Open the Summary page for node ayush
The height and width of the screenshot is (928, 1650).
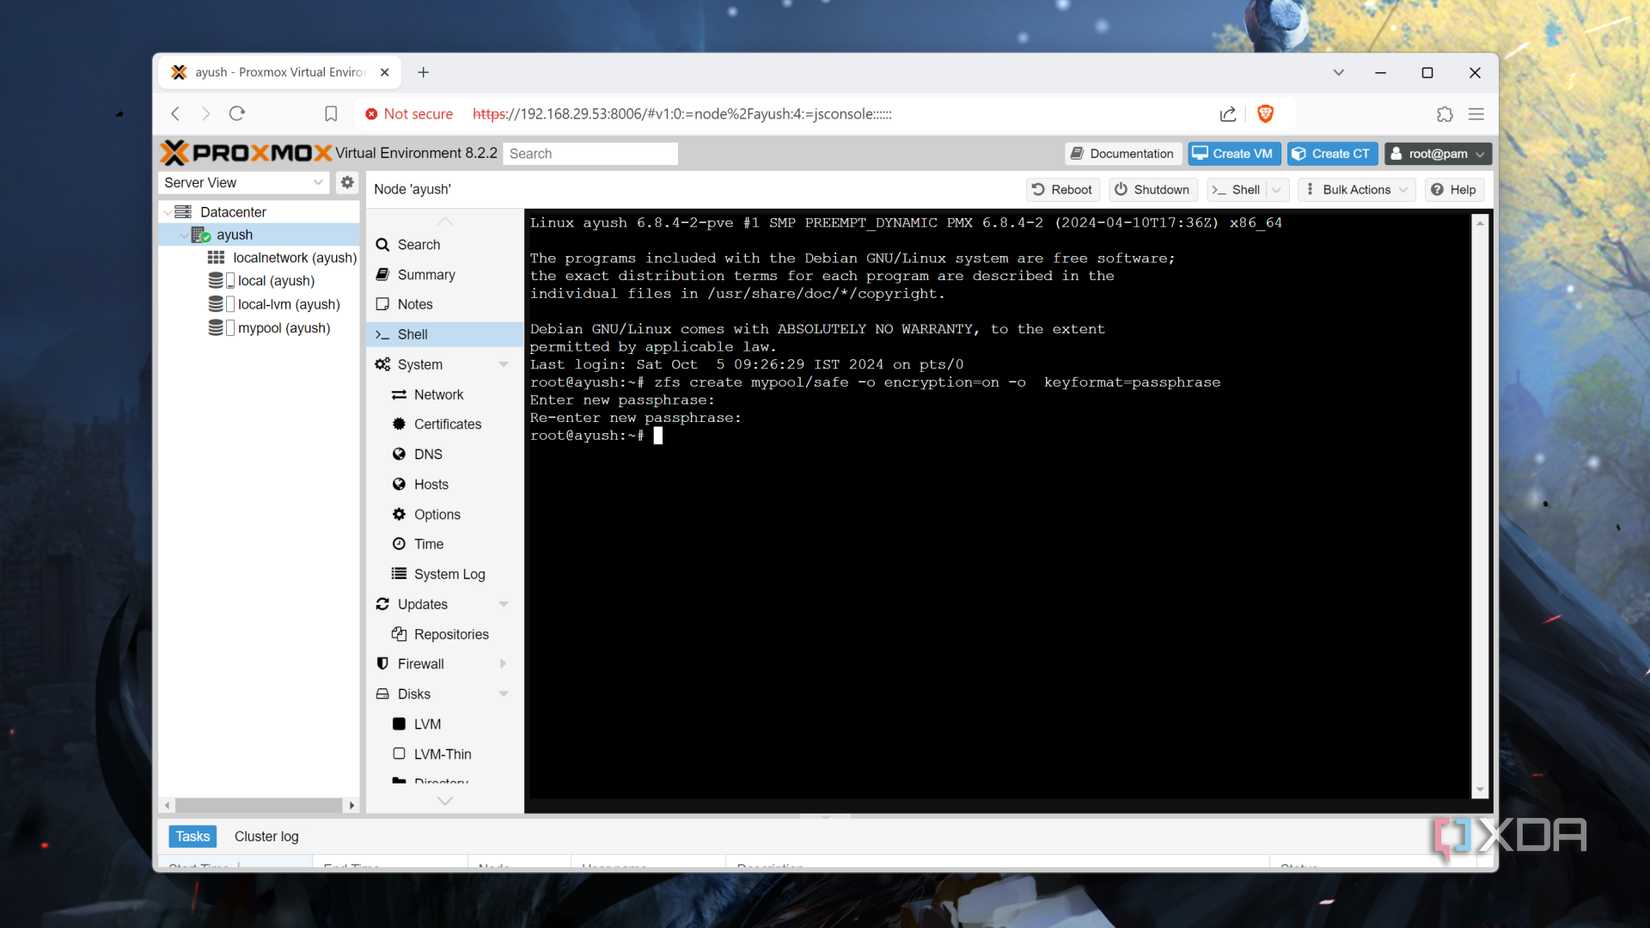pyautogui.click(x=426, y=274)
